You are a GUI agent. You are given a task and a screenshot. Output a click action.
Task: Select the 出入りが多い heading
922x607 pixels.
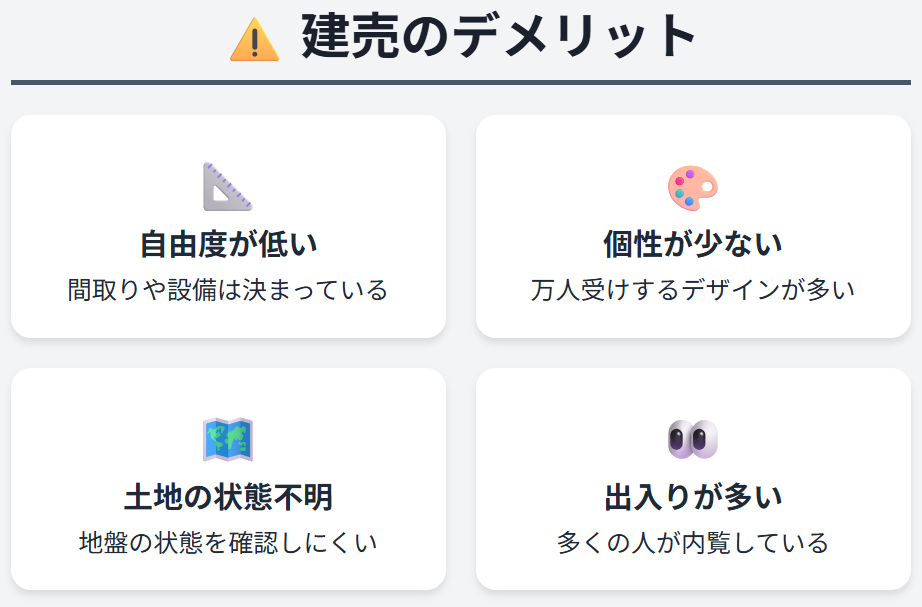[x=693, y=496]
